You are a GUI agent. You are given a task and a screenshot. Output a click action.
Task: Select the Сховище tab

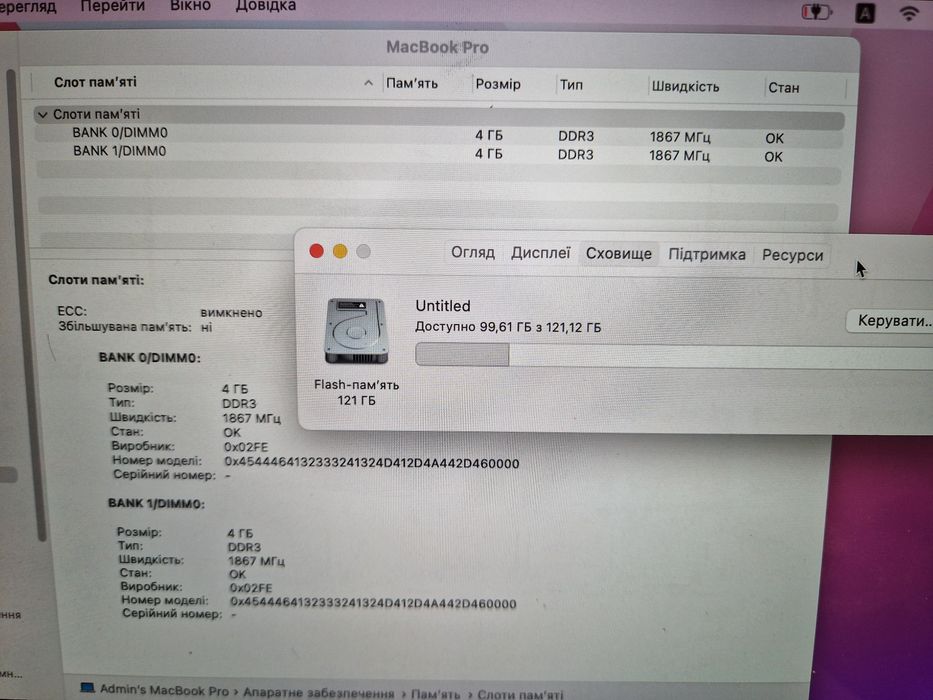point(619,254)
